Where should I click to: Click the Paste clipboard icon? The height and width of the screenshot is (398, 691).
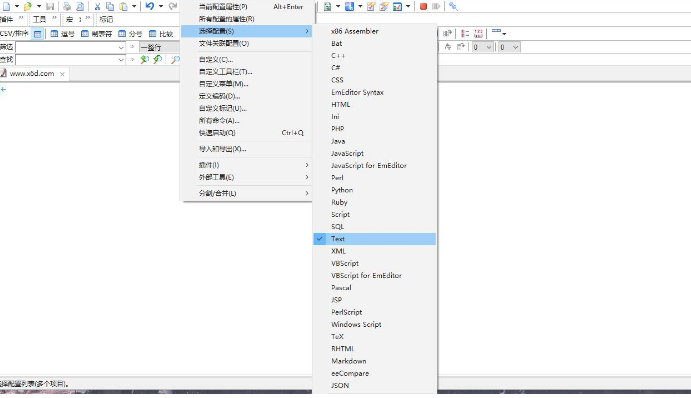pos(124,6)
